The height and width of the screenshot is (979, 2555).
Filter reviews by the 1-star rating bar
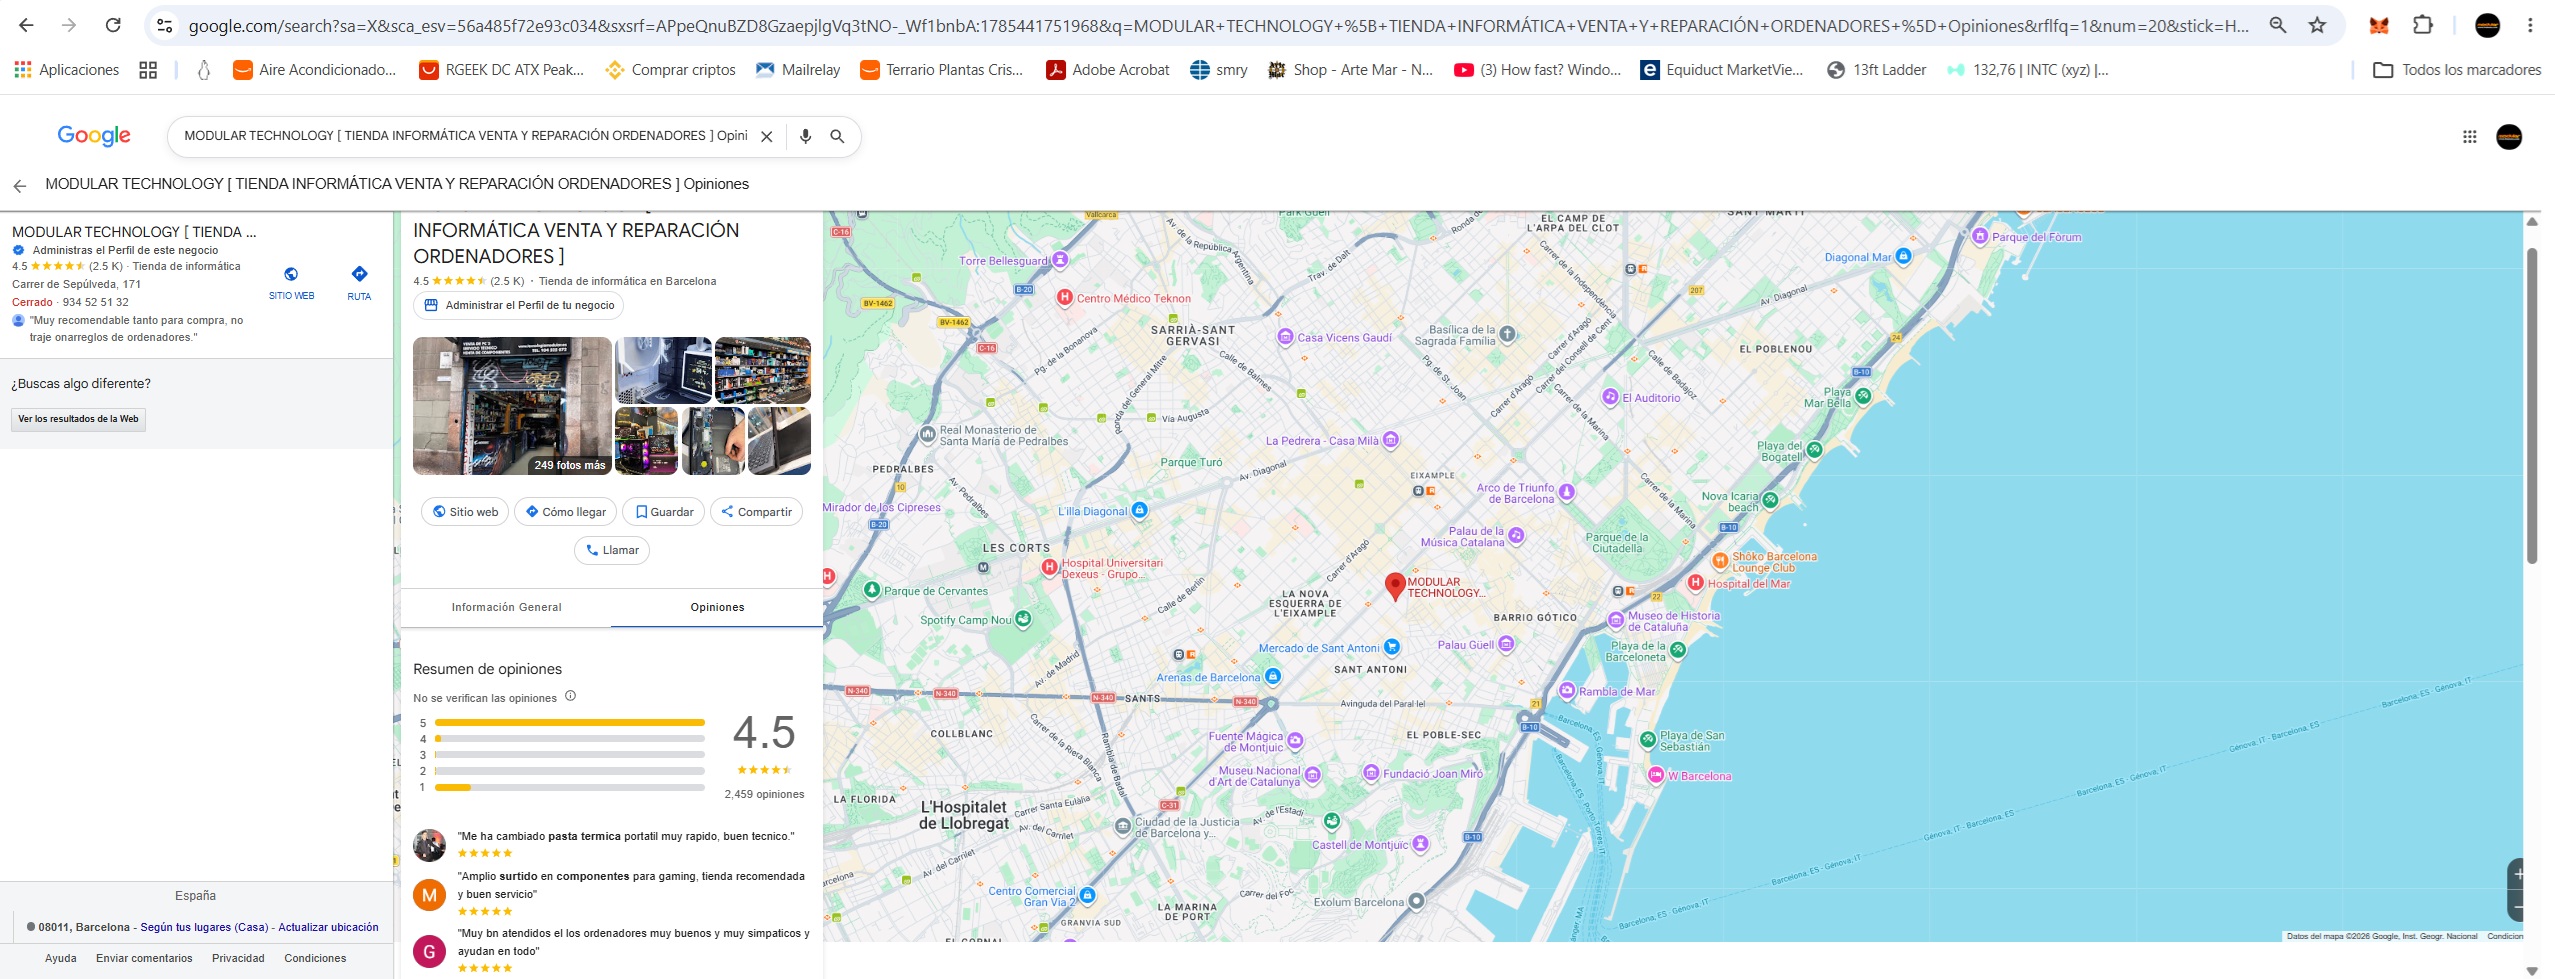point(569,787)
